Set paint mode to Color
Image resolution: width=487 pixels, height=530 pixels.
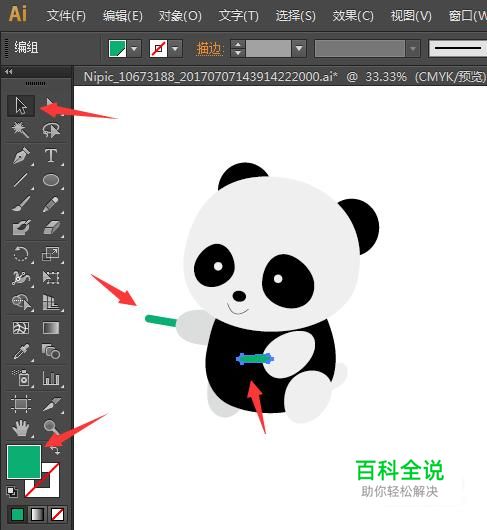pos(17,515)
